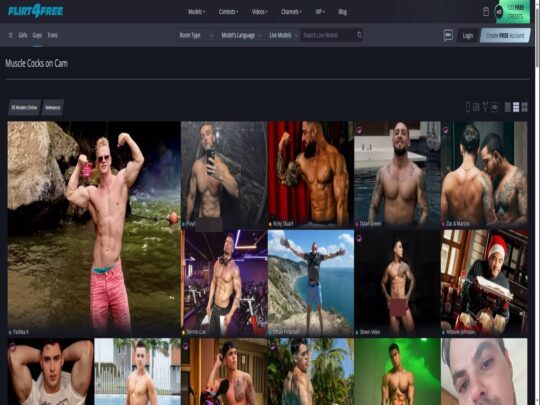Viewport: 540px width, 405px height.
Task: Switch to the Trans tab
Action: pos(52,35)
